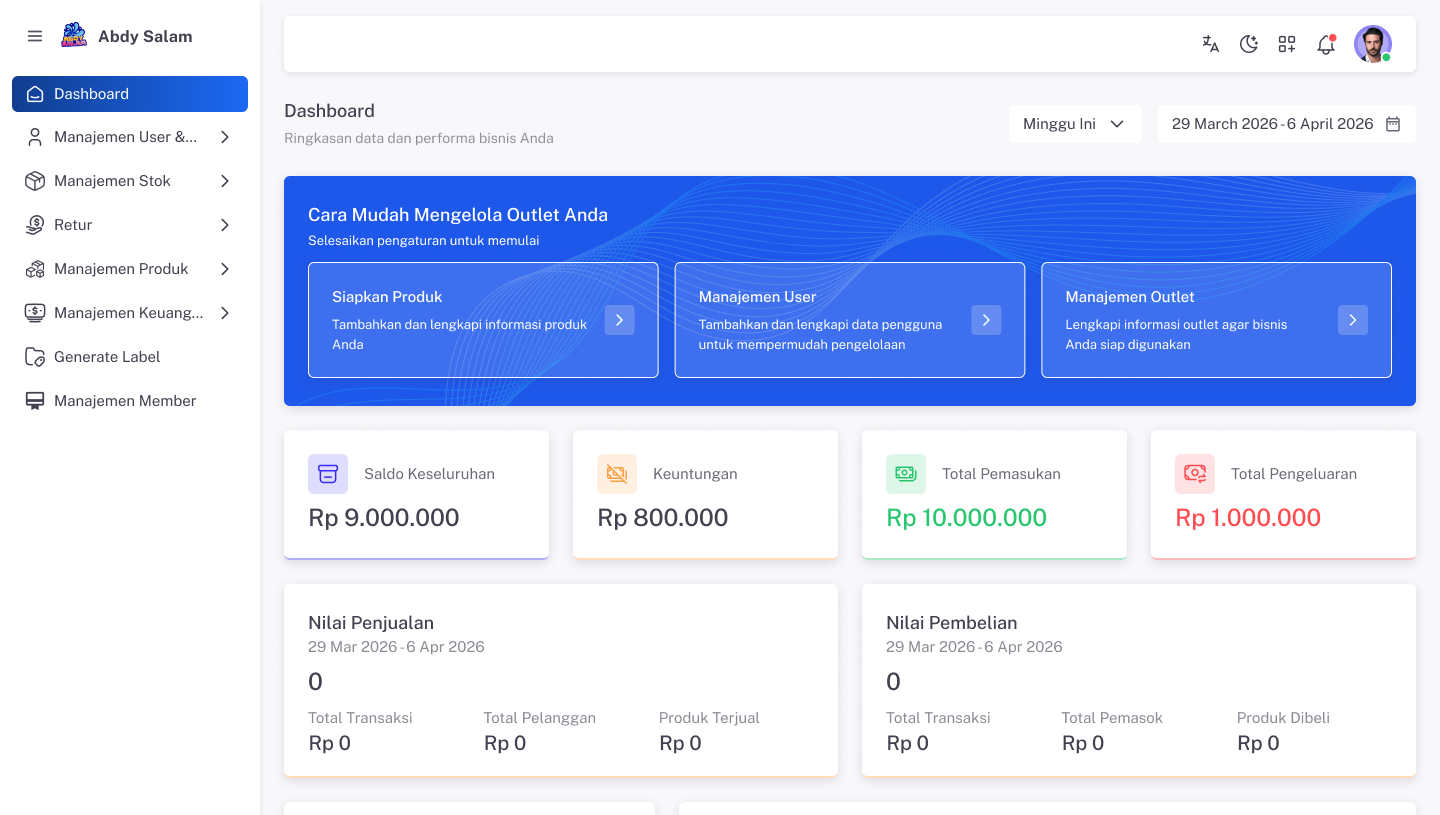Image resolution: width=1440 pixels, height=815 pixels.
Task: Click the Produk Dibeli label
Action: pyautogui.click(x=1283, y=718)
